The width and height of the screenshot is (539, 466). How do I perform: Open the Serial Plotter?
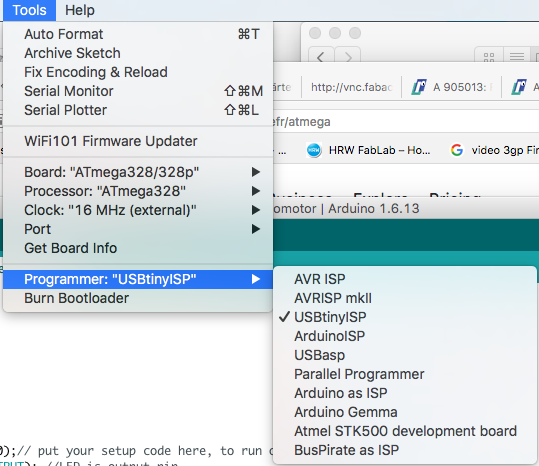[138, 110]
